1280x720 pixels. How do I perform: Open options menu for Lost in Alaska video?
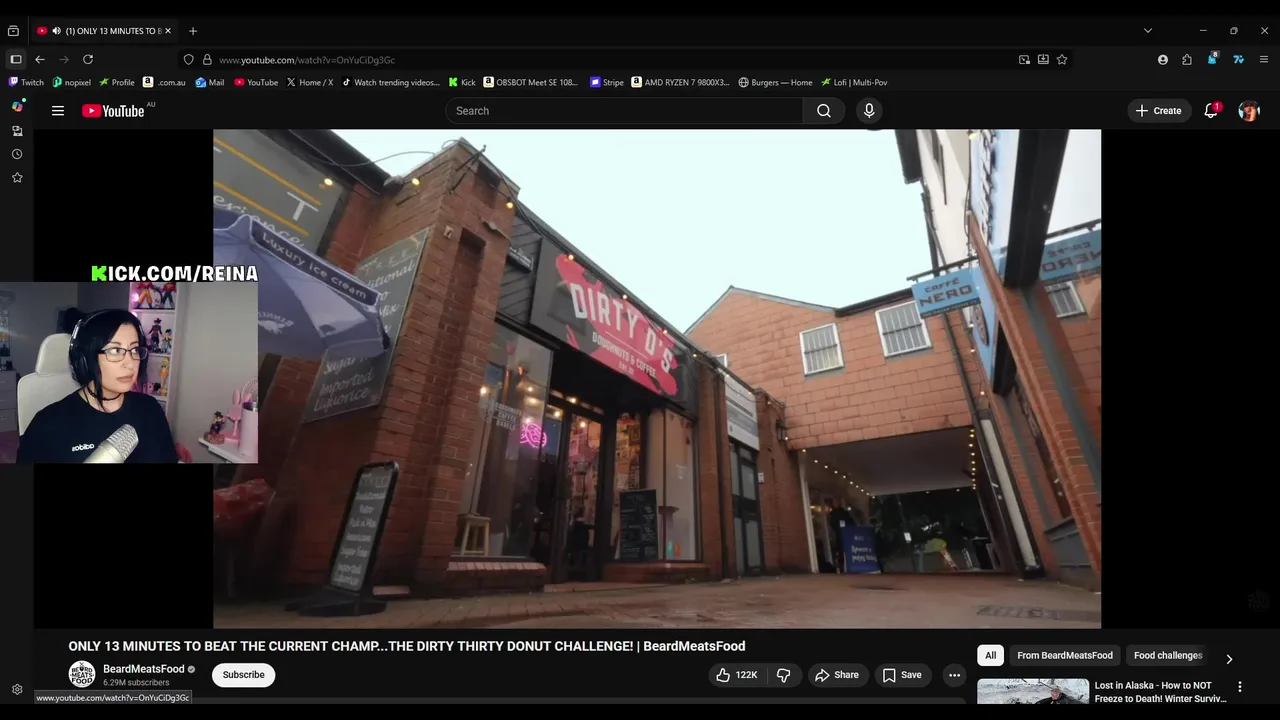[x=1239, y=687]
